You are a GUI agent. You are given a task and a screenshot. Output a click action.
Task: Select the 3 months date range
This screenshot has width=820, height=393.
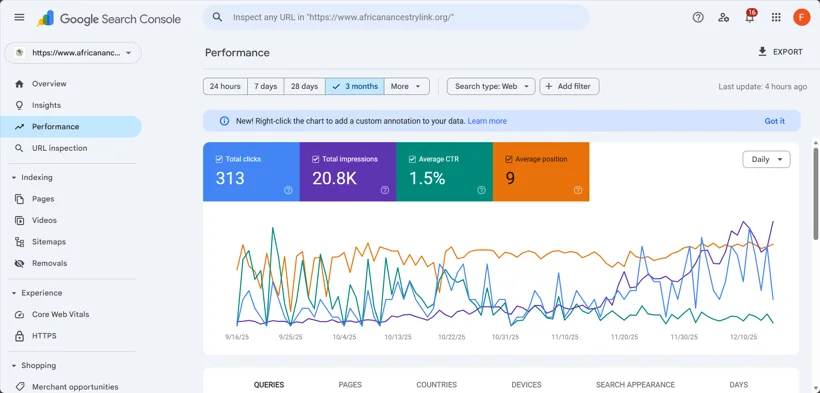click(x=355, y=86)
